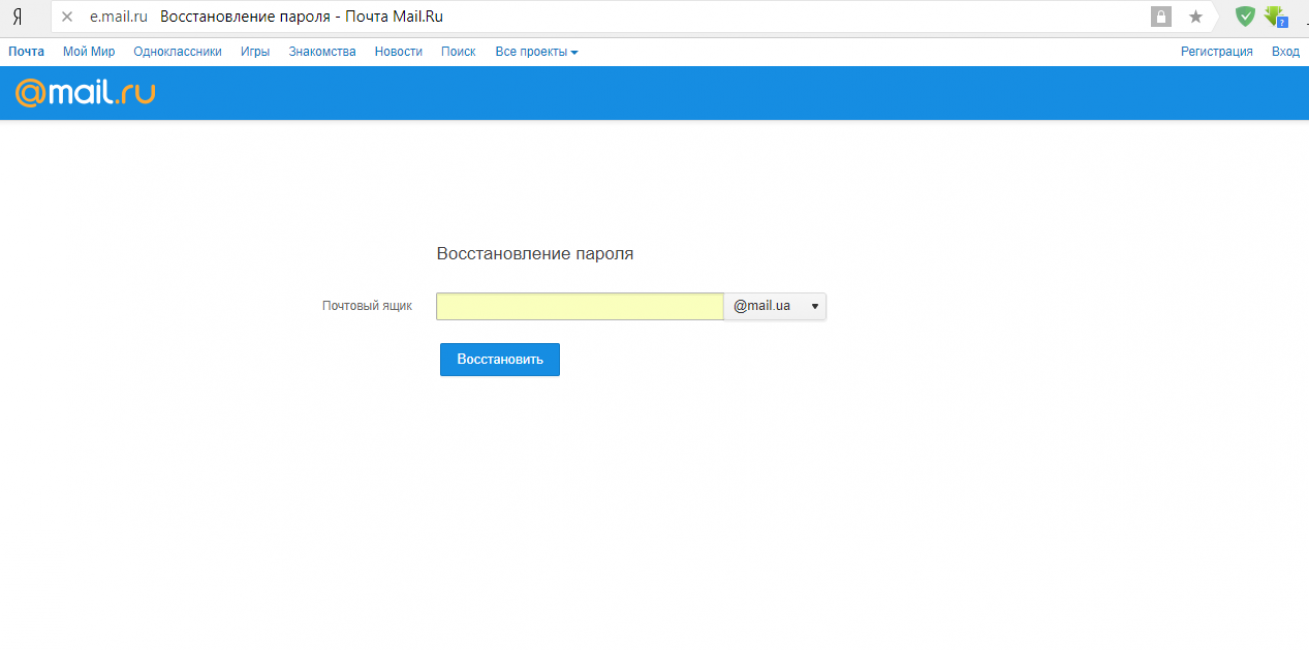This screenshot has height=650, width=1309.
Task: Click the Yandex 'Я' browser icon
Action: [x=17, y=17]
